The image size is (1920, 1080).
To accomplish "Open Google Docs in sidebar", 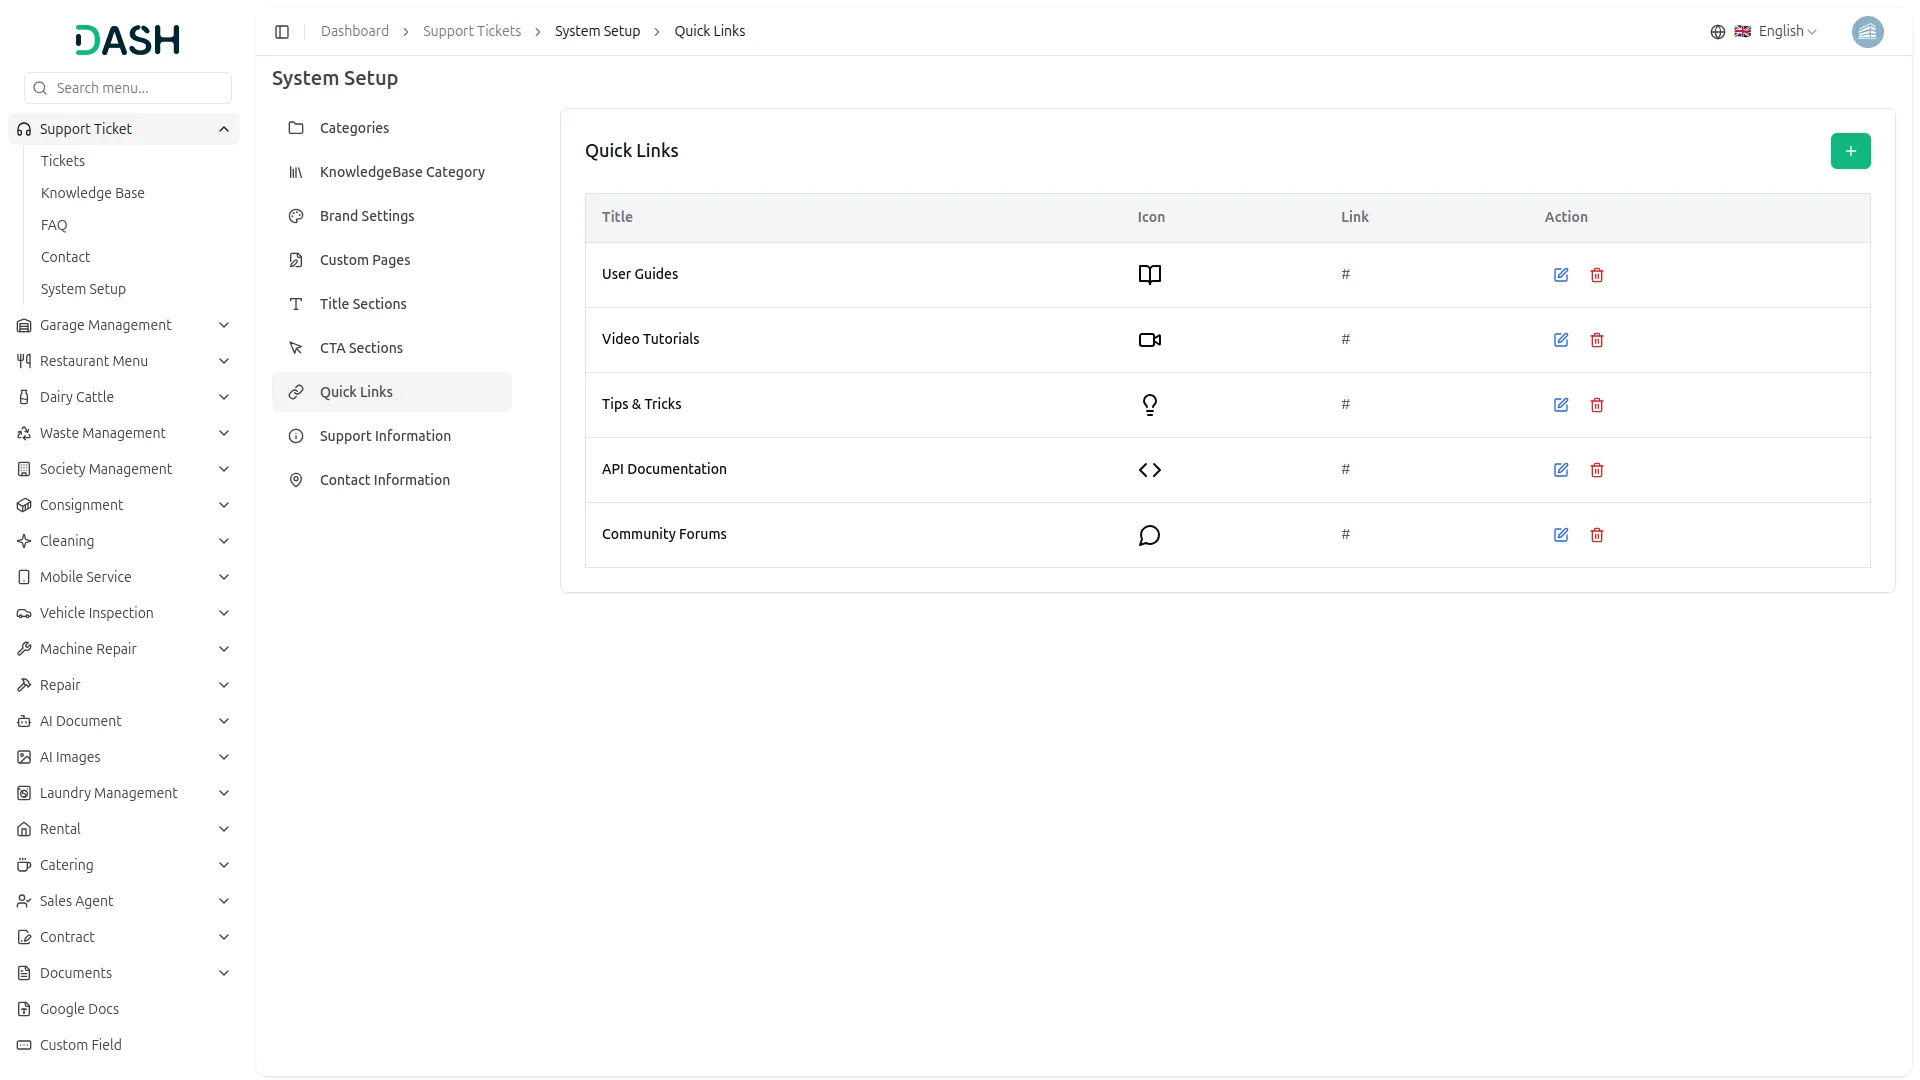I will [79, 1009].
